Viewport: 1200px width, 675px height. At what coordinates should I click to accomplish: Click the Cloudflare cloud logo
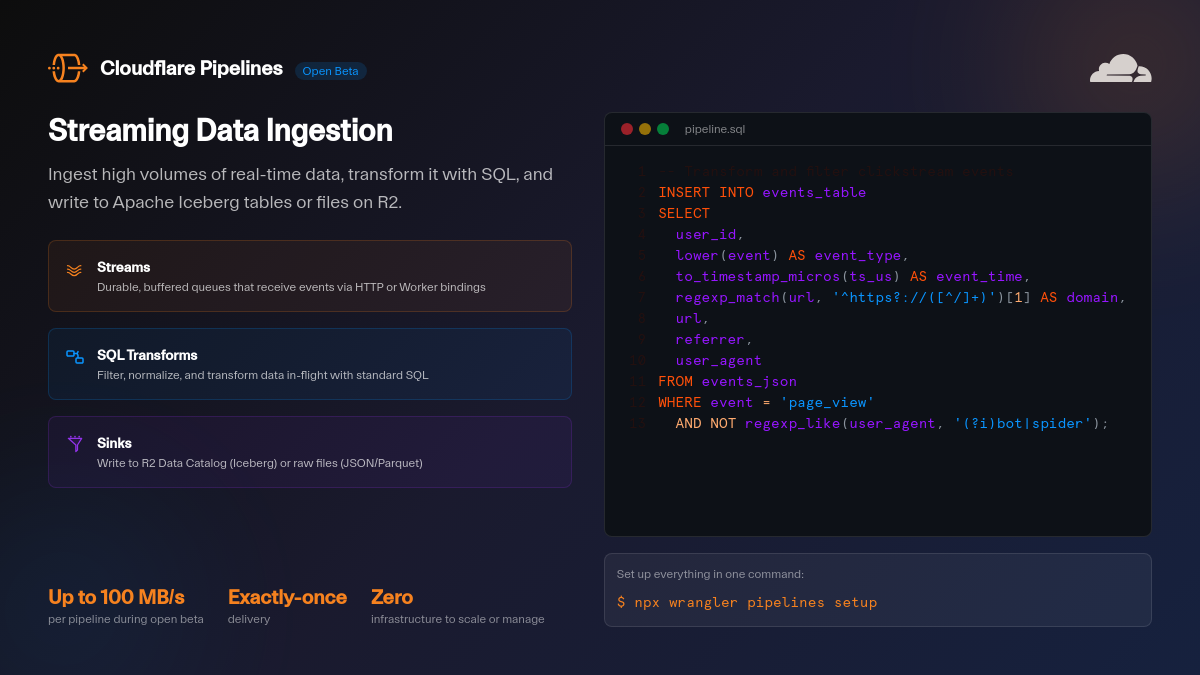pyautogui.click(x=1121, y=68)
